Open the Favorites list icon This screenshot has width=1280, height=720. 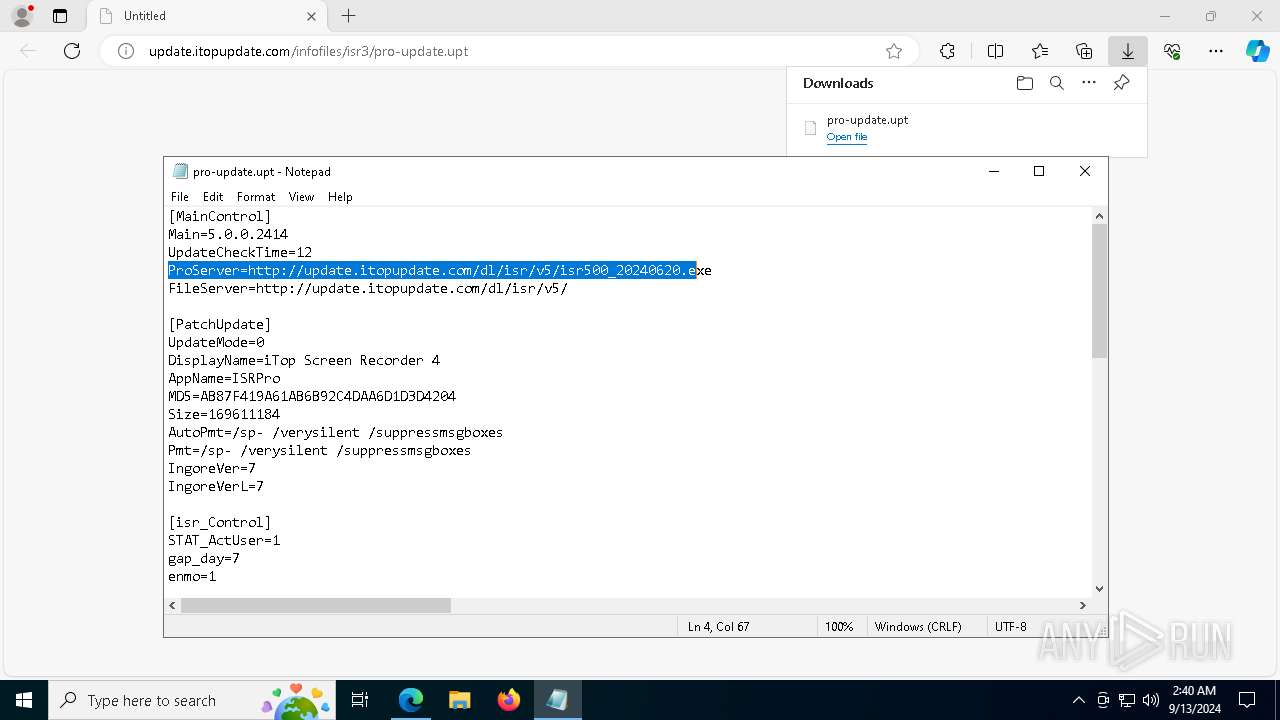coord(1040,51)
